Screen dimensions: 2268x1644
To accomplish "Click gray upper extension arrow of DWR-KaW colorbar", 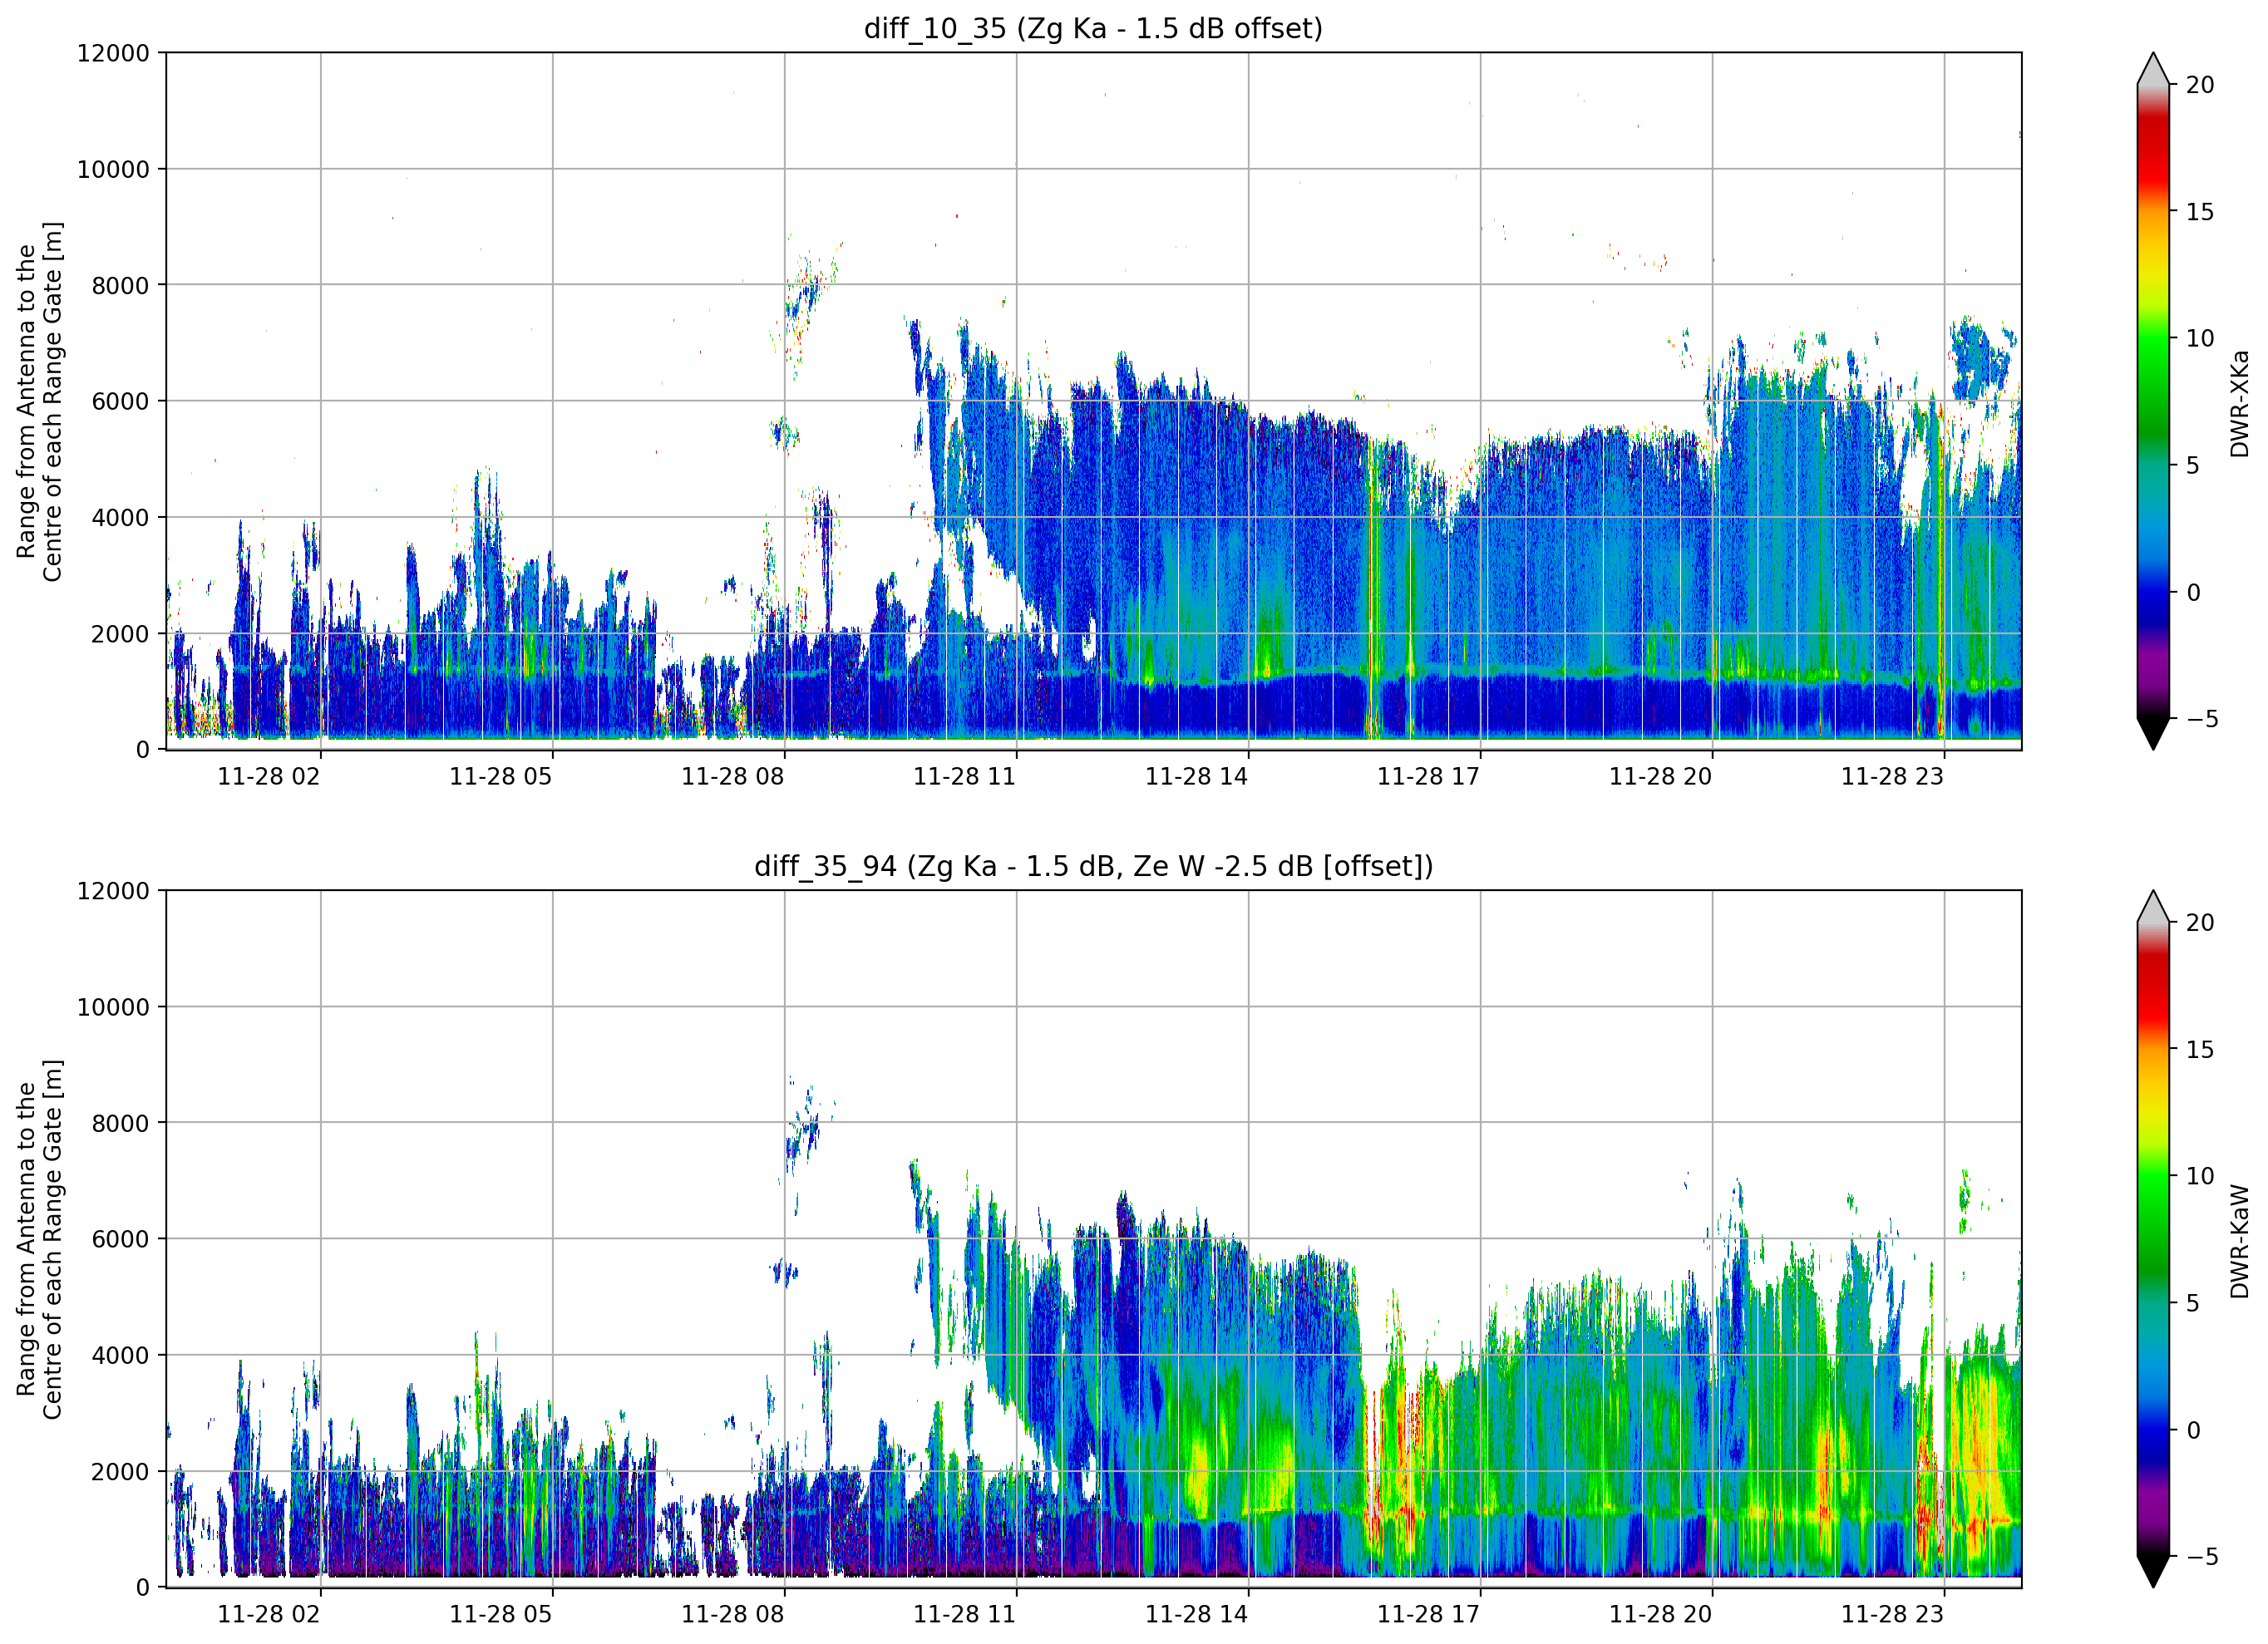I will (x=2153, y=907).
